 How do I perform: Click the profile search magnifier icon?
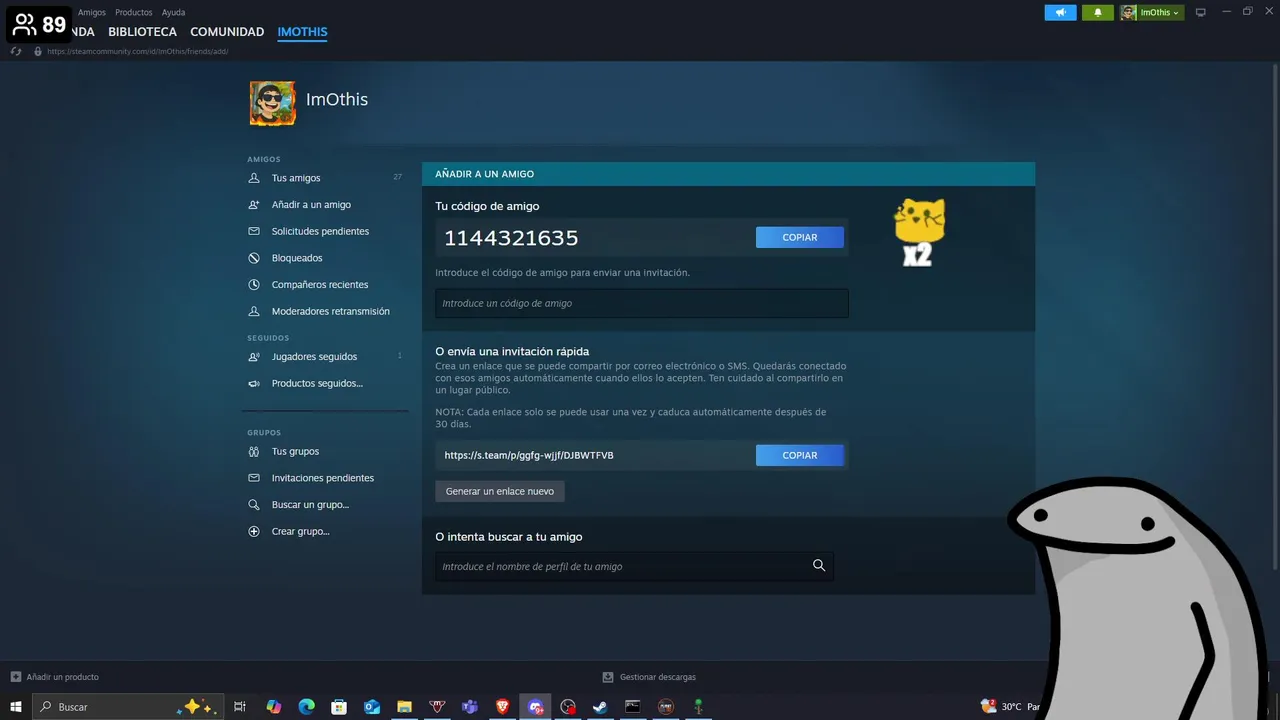(819, 566)
